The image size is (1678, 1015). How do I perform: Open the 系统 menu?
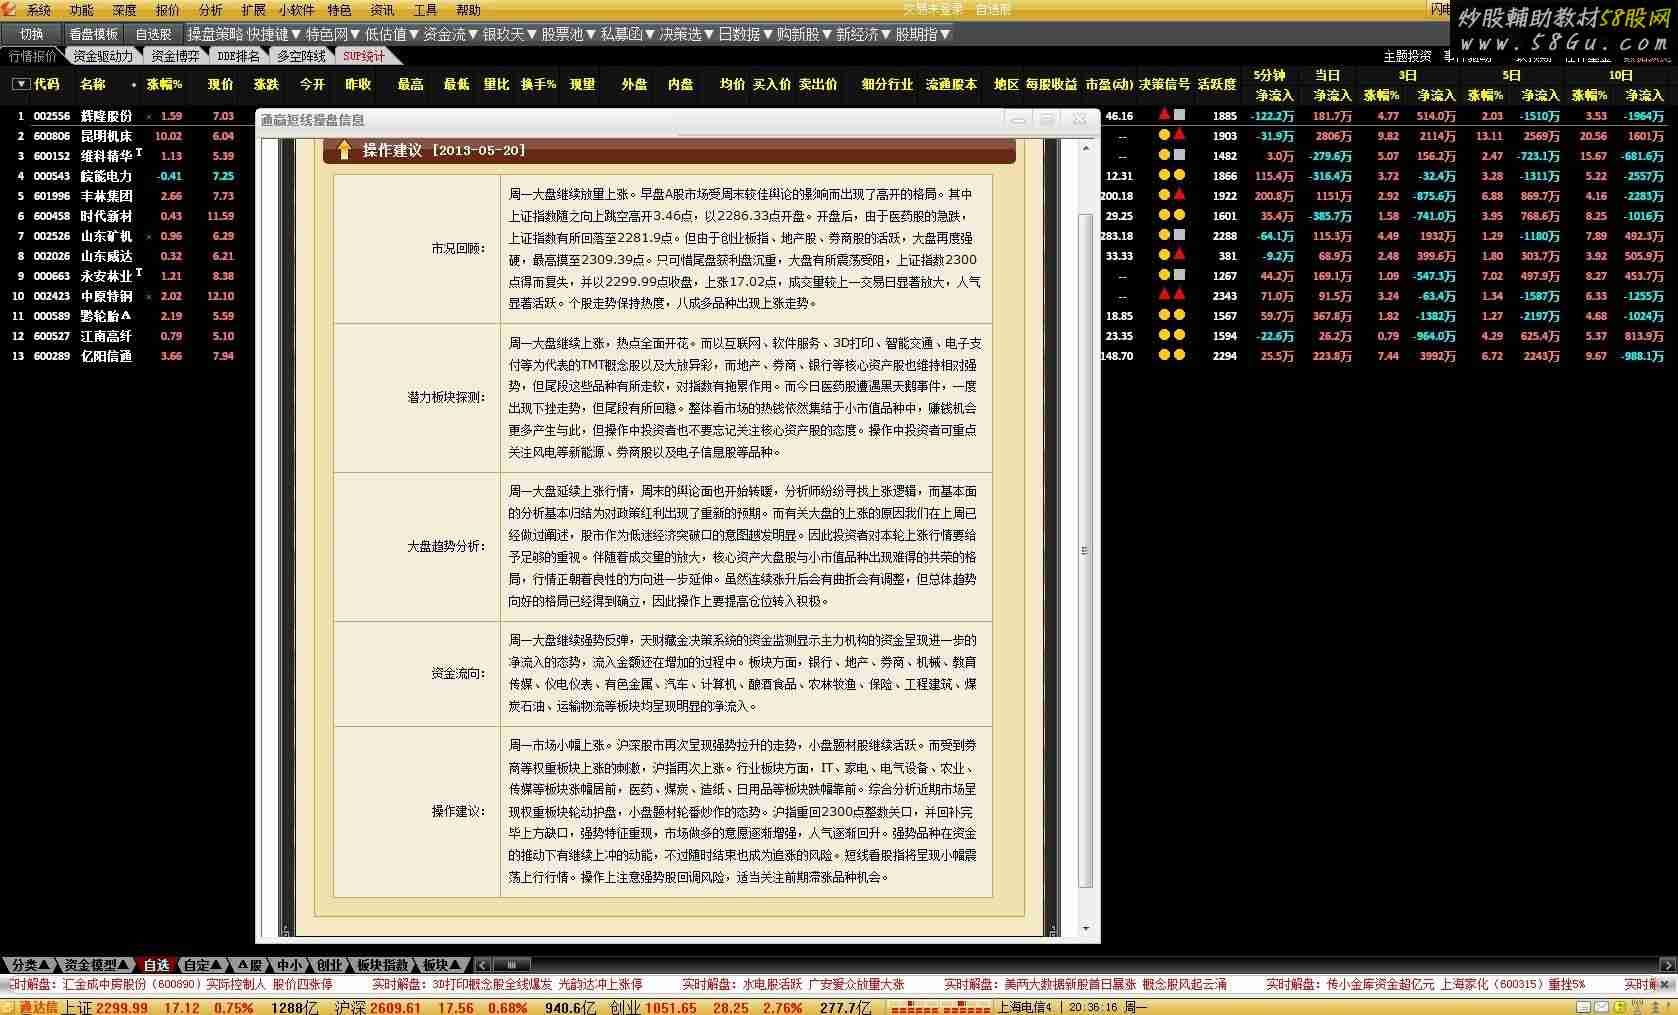39,10
